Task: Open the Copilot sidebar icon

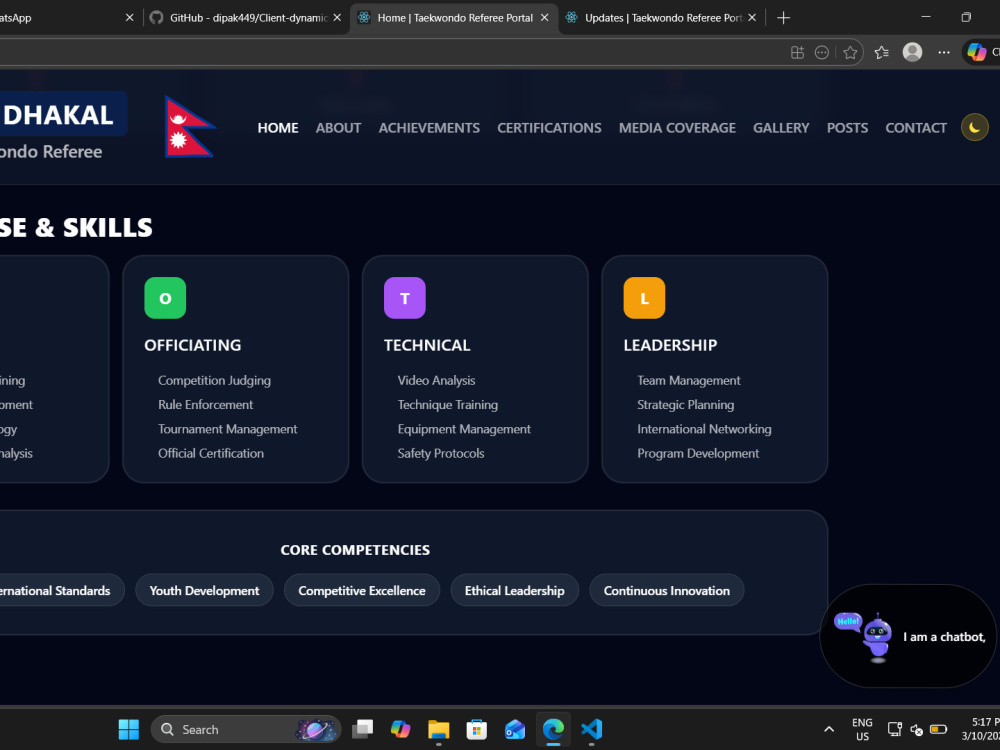Action: click(976, 52)
